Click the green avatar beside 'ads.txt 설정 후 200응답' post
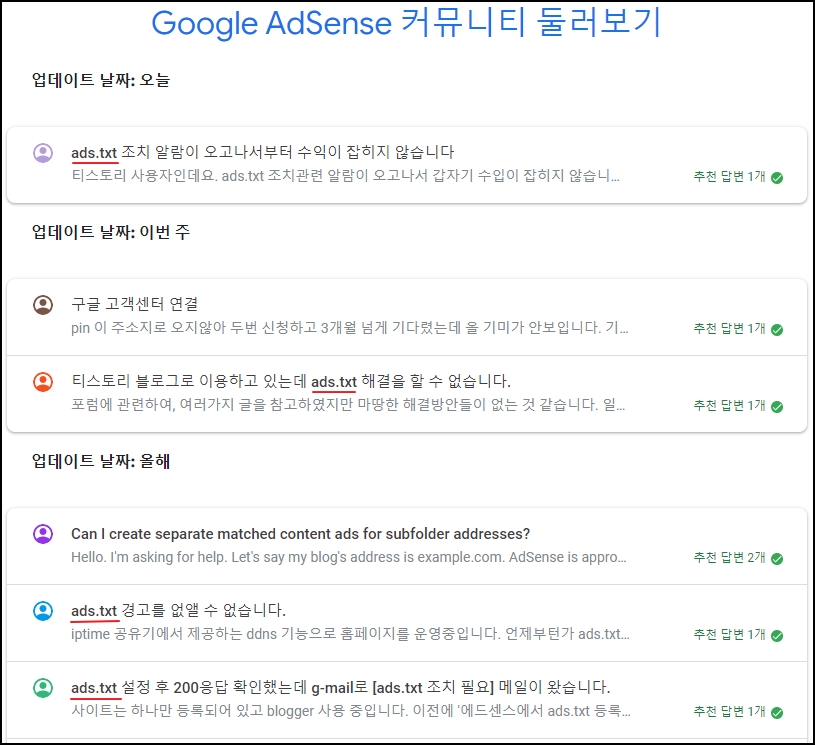This screenshot has height=745, width=815. click(x=43, y=687)
